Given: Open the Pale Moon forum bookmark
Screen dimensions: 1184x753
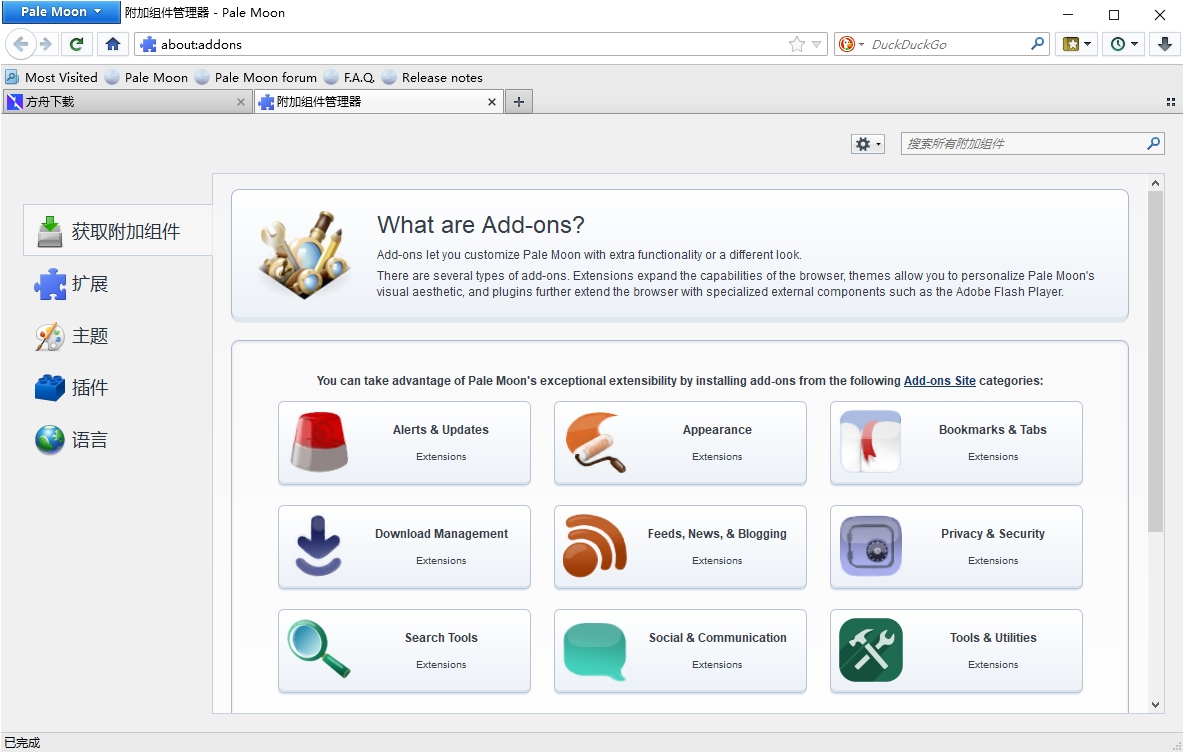Looking at the screenshot, I should 265,77.
